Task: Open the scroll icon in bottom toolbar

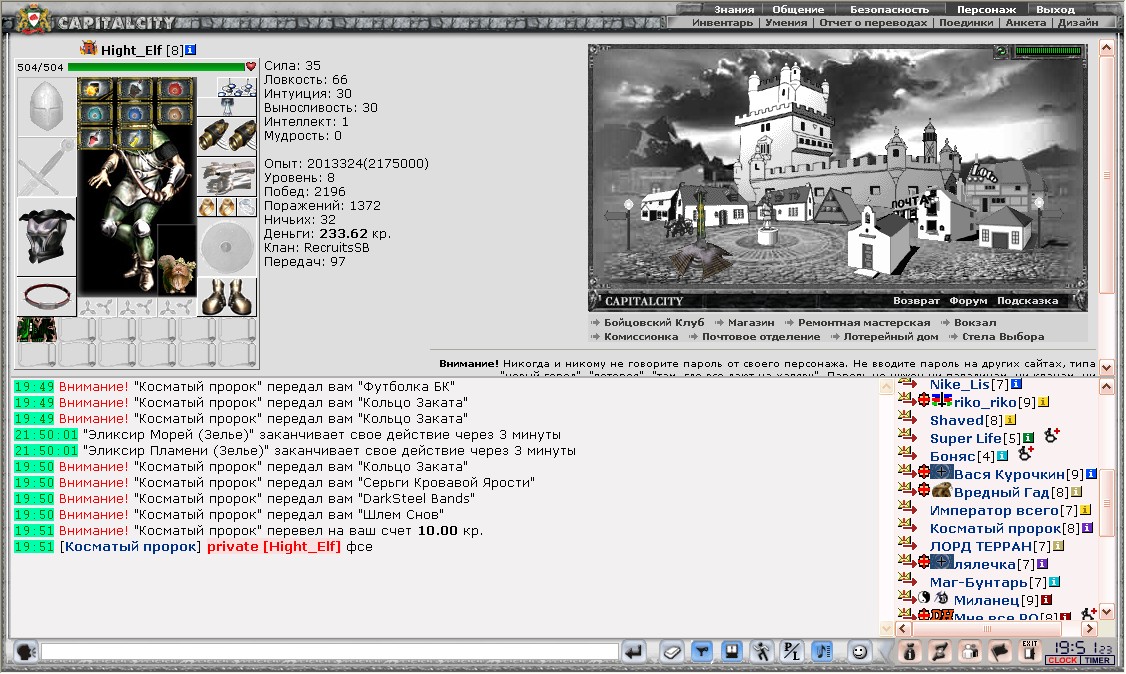Action: point(939,652)
